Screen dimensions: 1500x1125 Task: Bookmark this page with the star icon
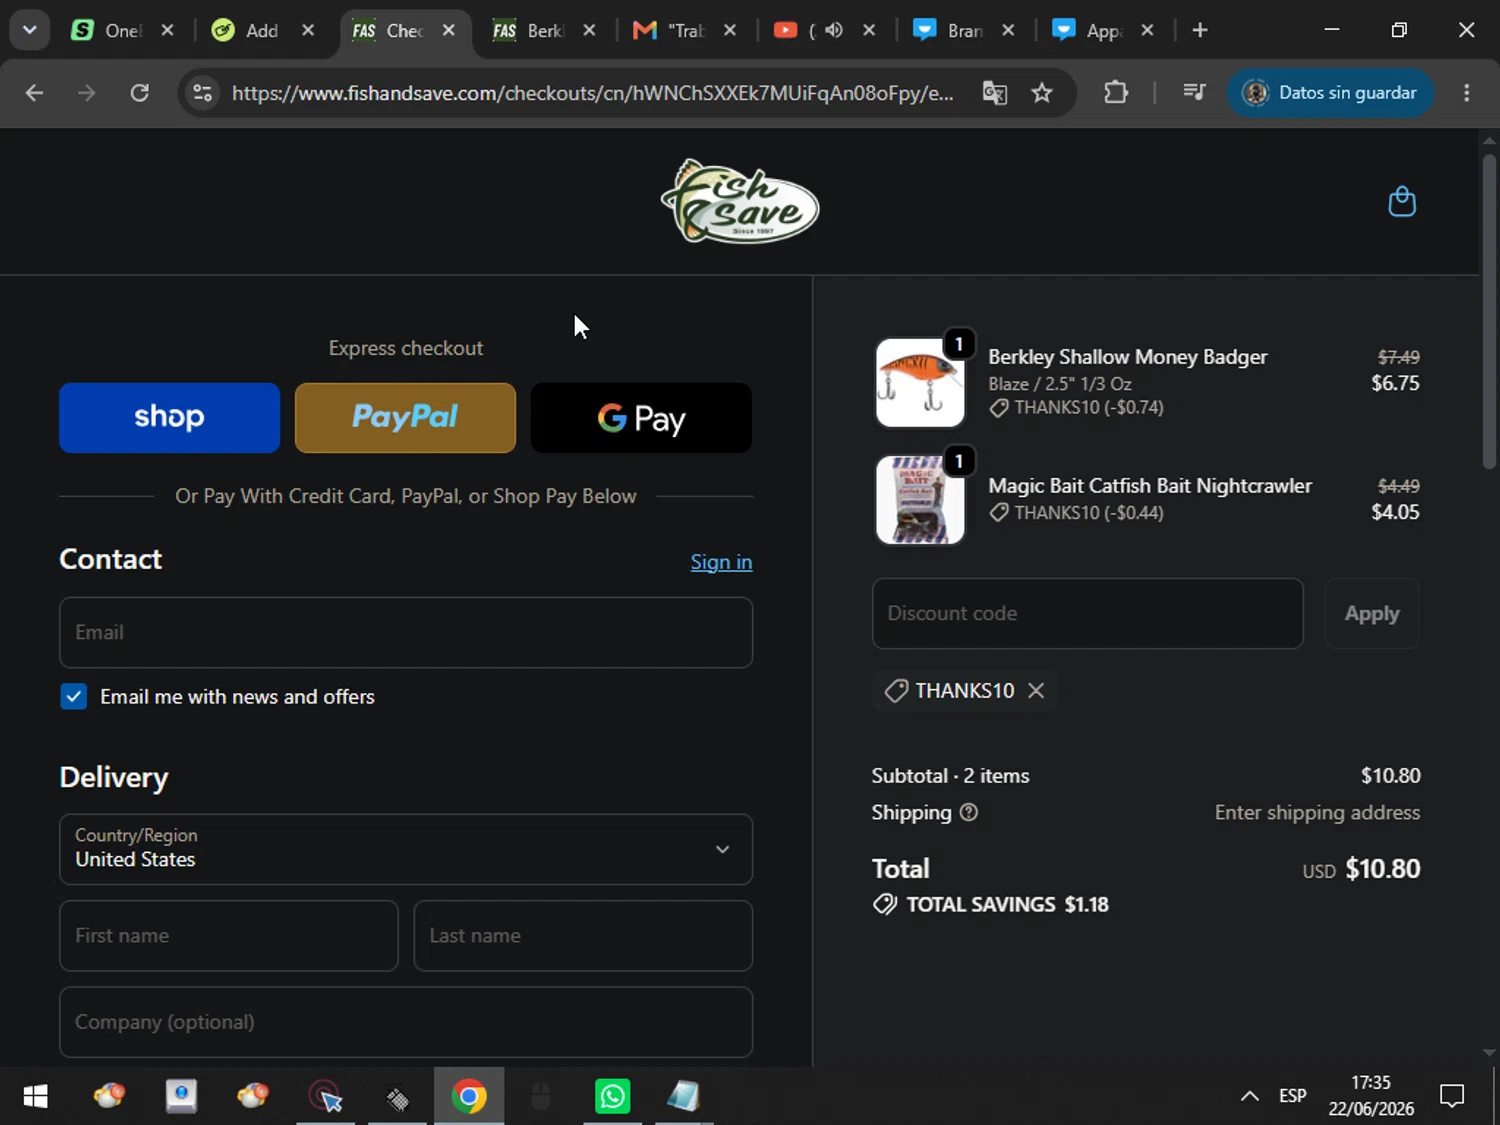tap(1042, 93)
